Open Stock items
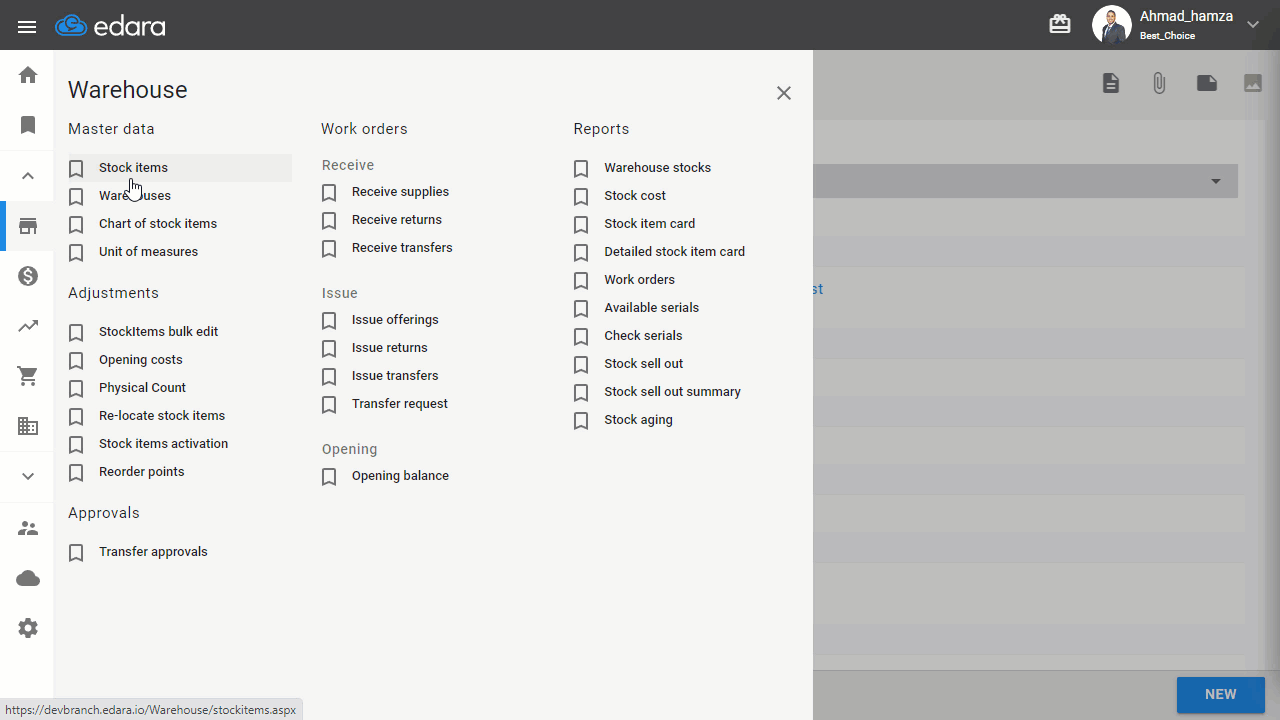Viewport: 1280px width, 720px height. [133, 168]
